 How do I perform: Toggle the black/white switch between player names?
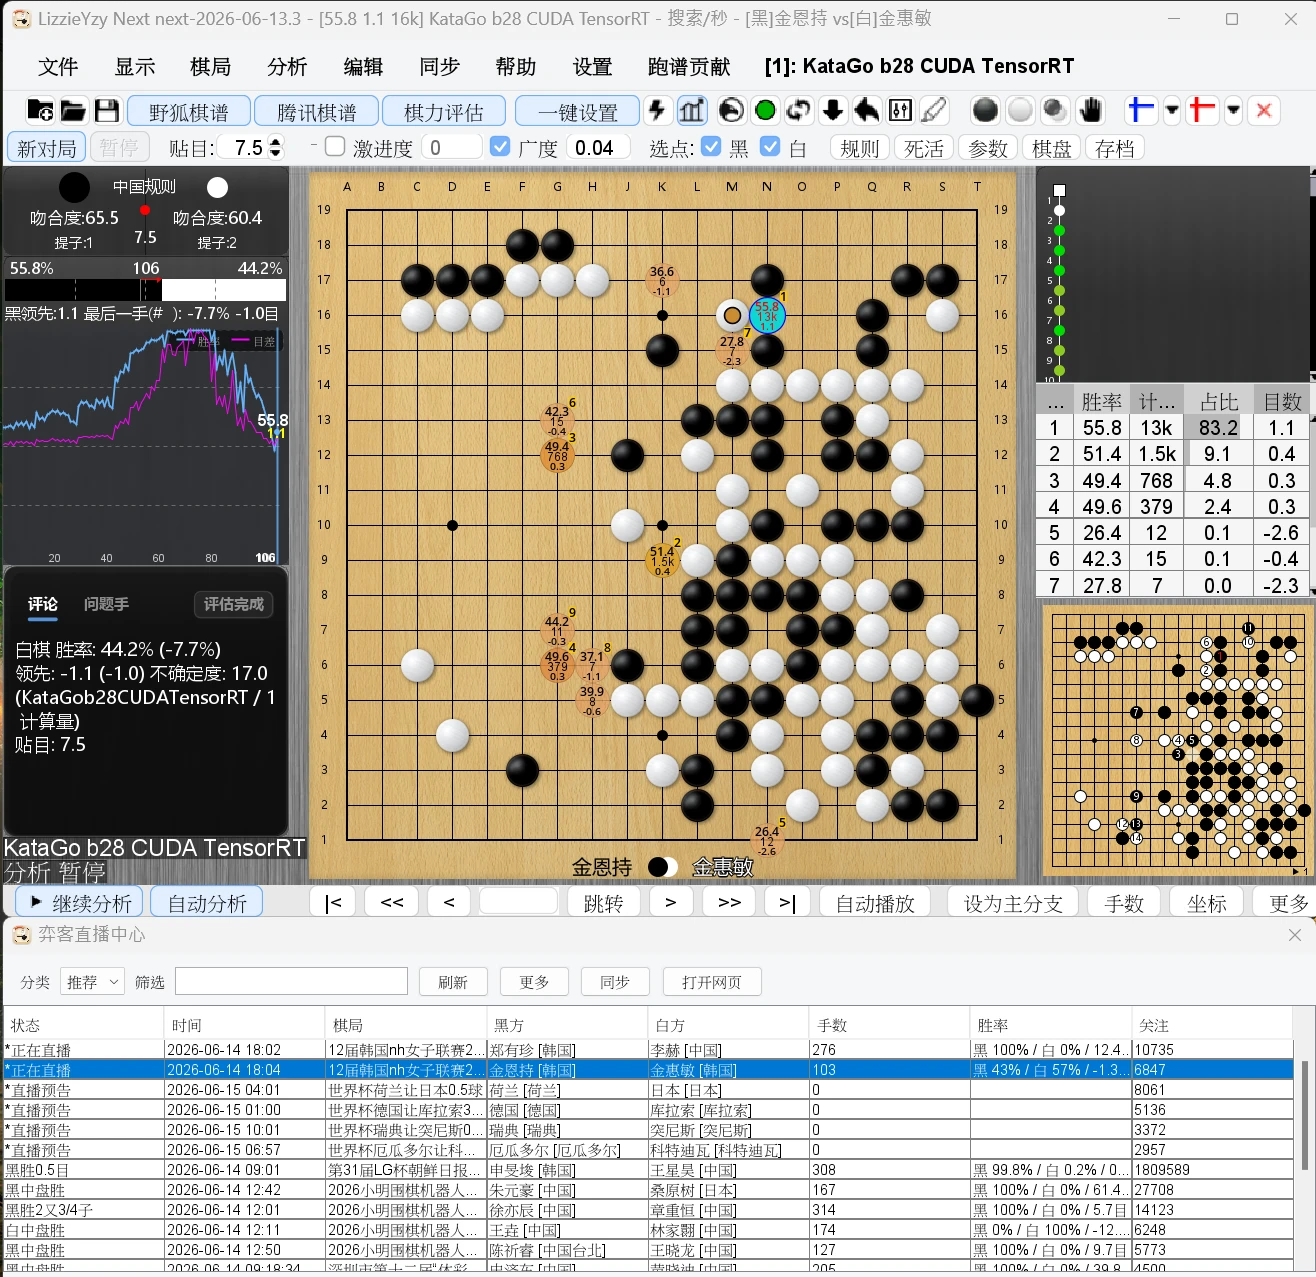tap(663, 867)
